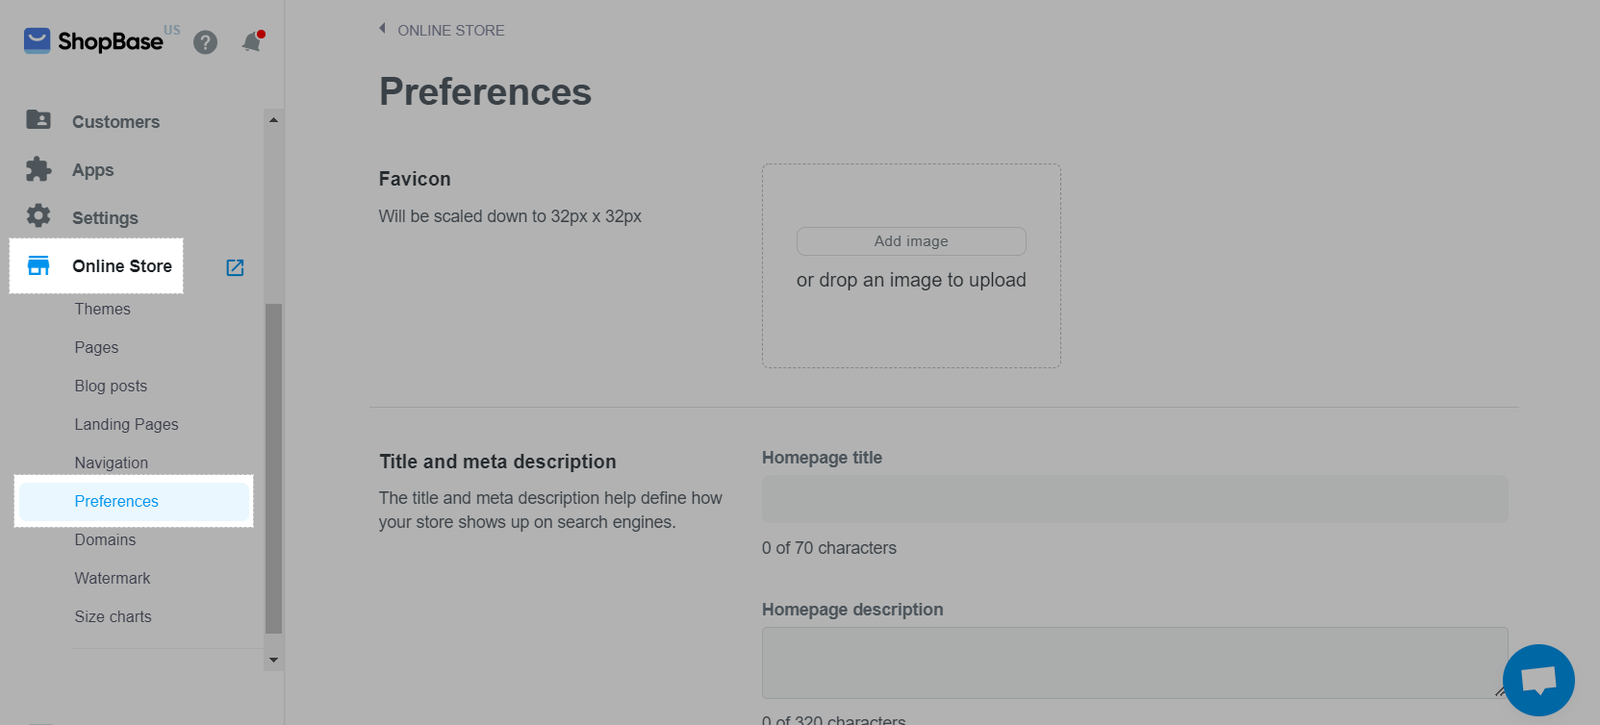Screen dimensions: 1600x725
Task: Click the sidebar scrollbar thumb
Action: click(x=273, y=468)
